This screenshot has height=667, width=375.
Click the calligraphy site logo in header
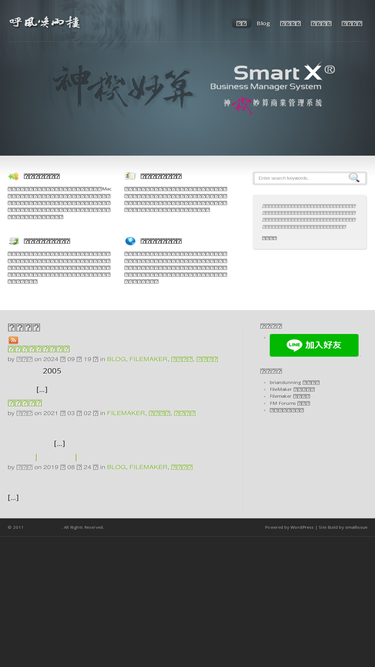click(45, 23)
